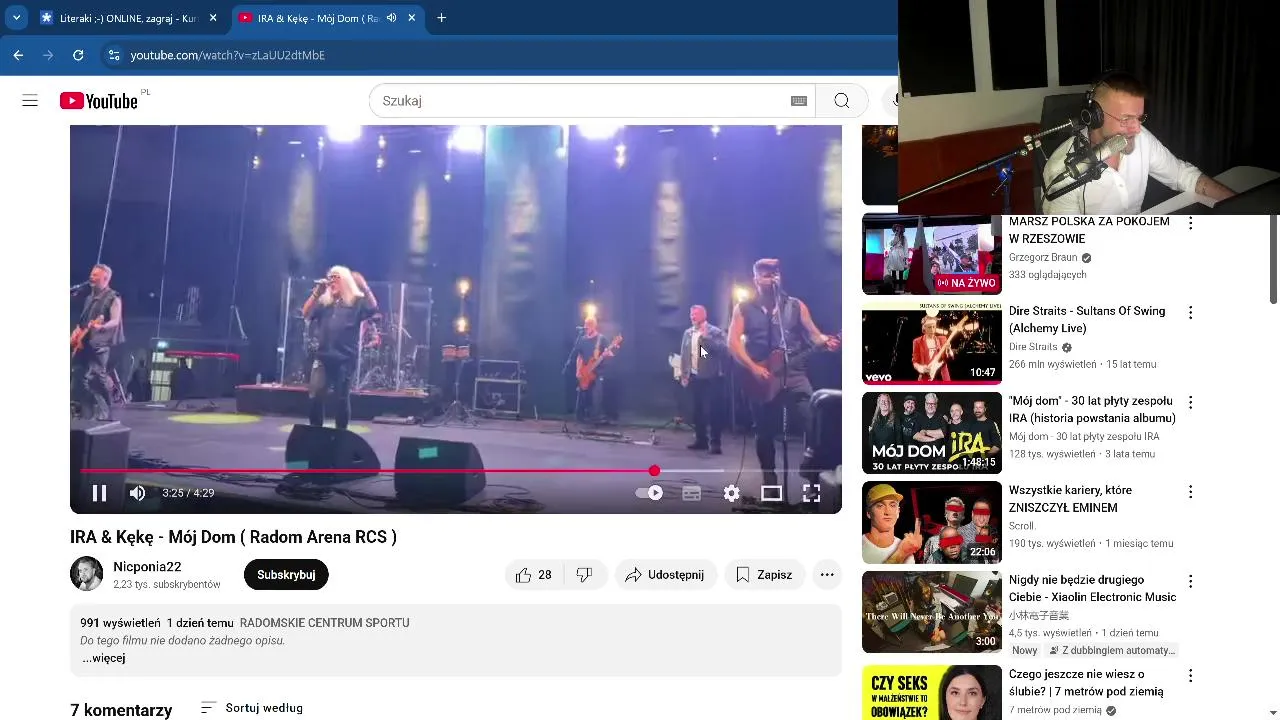Pause the video playback
The width and height of the screenshot is (1280, 720).
coord(99,493)
